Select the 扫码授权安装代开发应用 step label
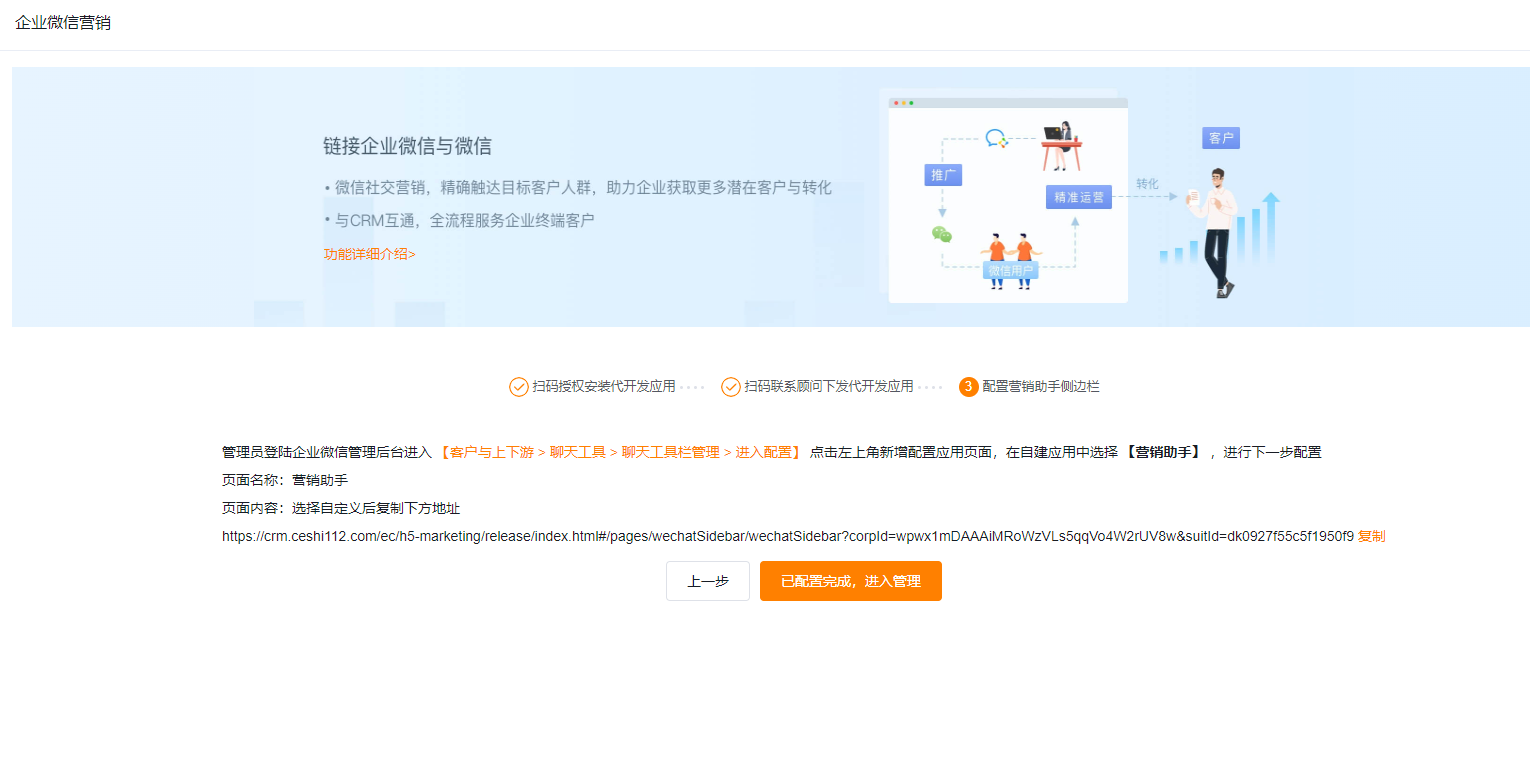Image resolution: width=1530 pixels, height=761 pixels. coord(604,386)
